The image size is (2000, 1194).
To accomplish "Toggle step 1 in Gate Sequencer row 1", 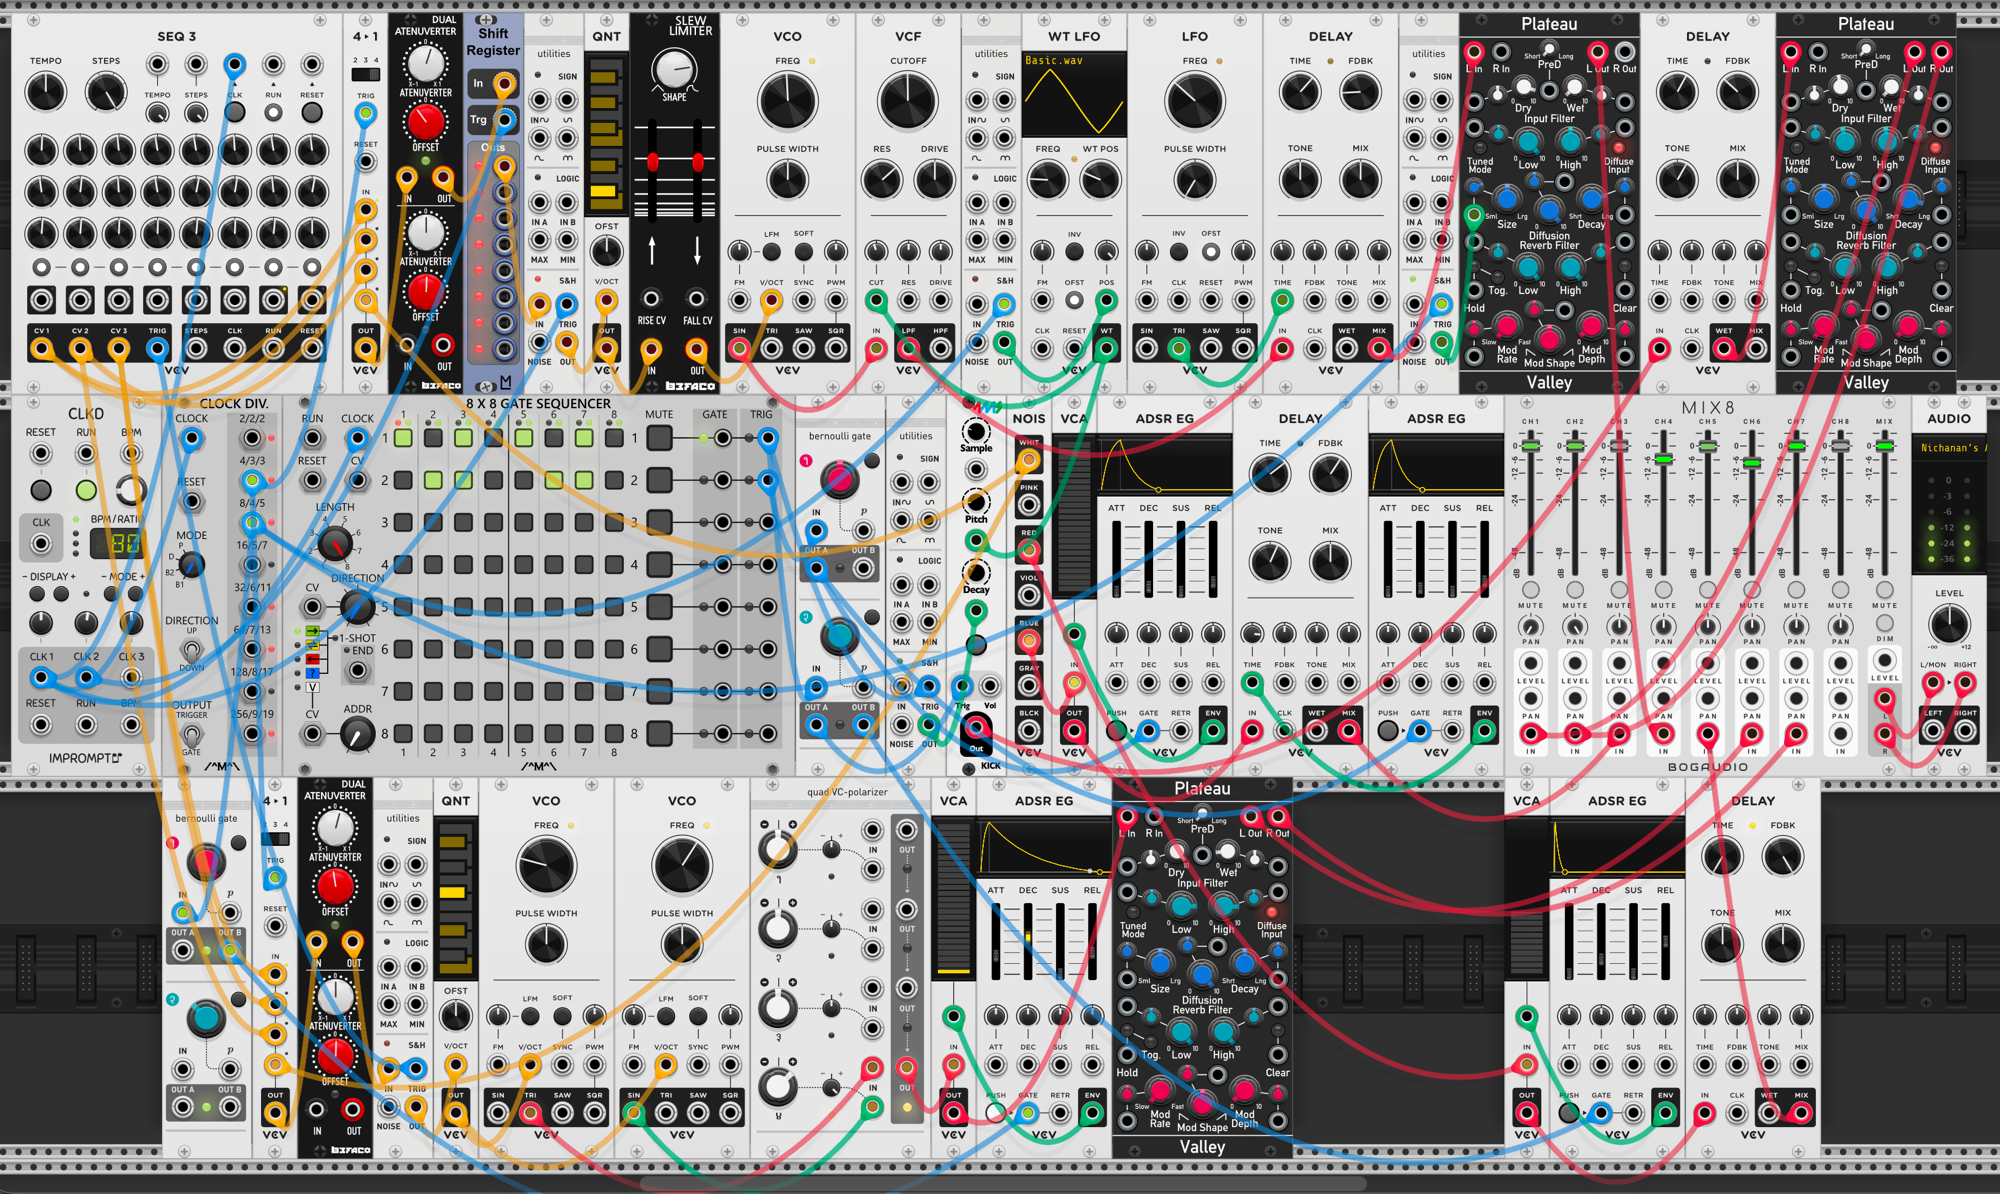I will pos(403,438).
